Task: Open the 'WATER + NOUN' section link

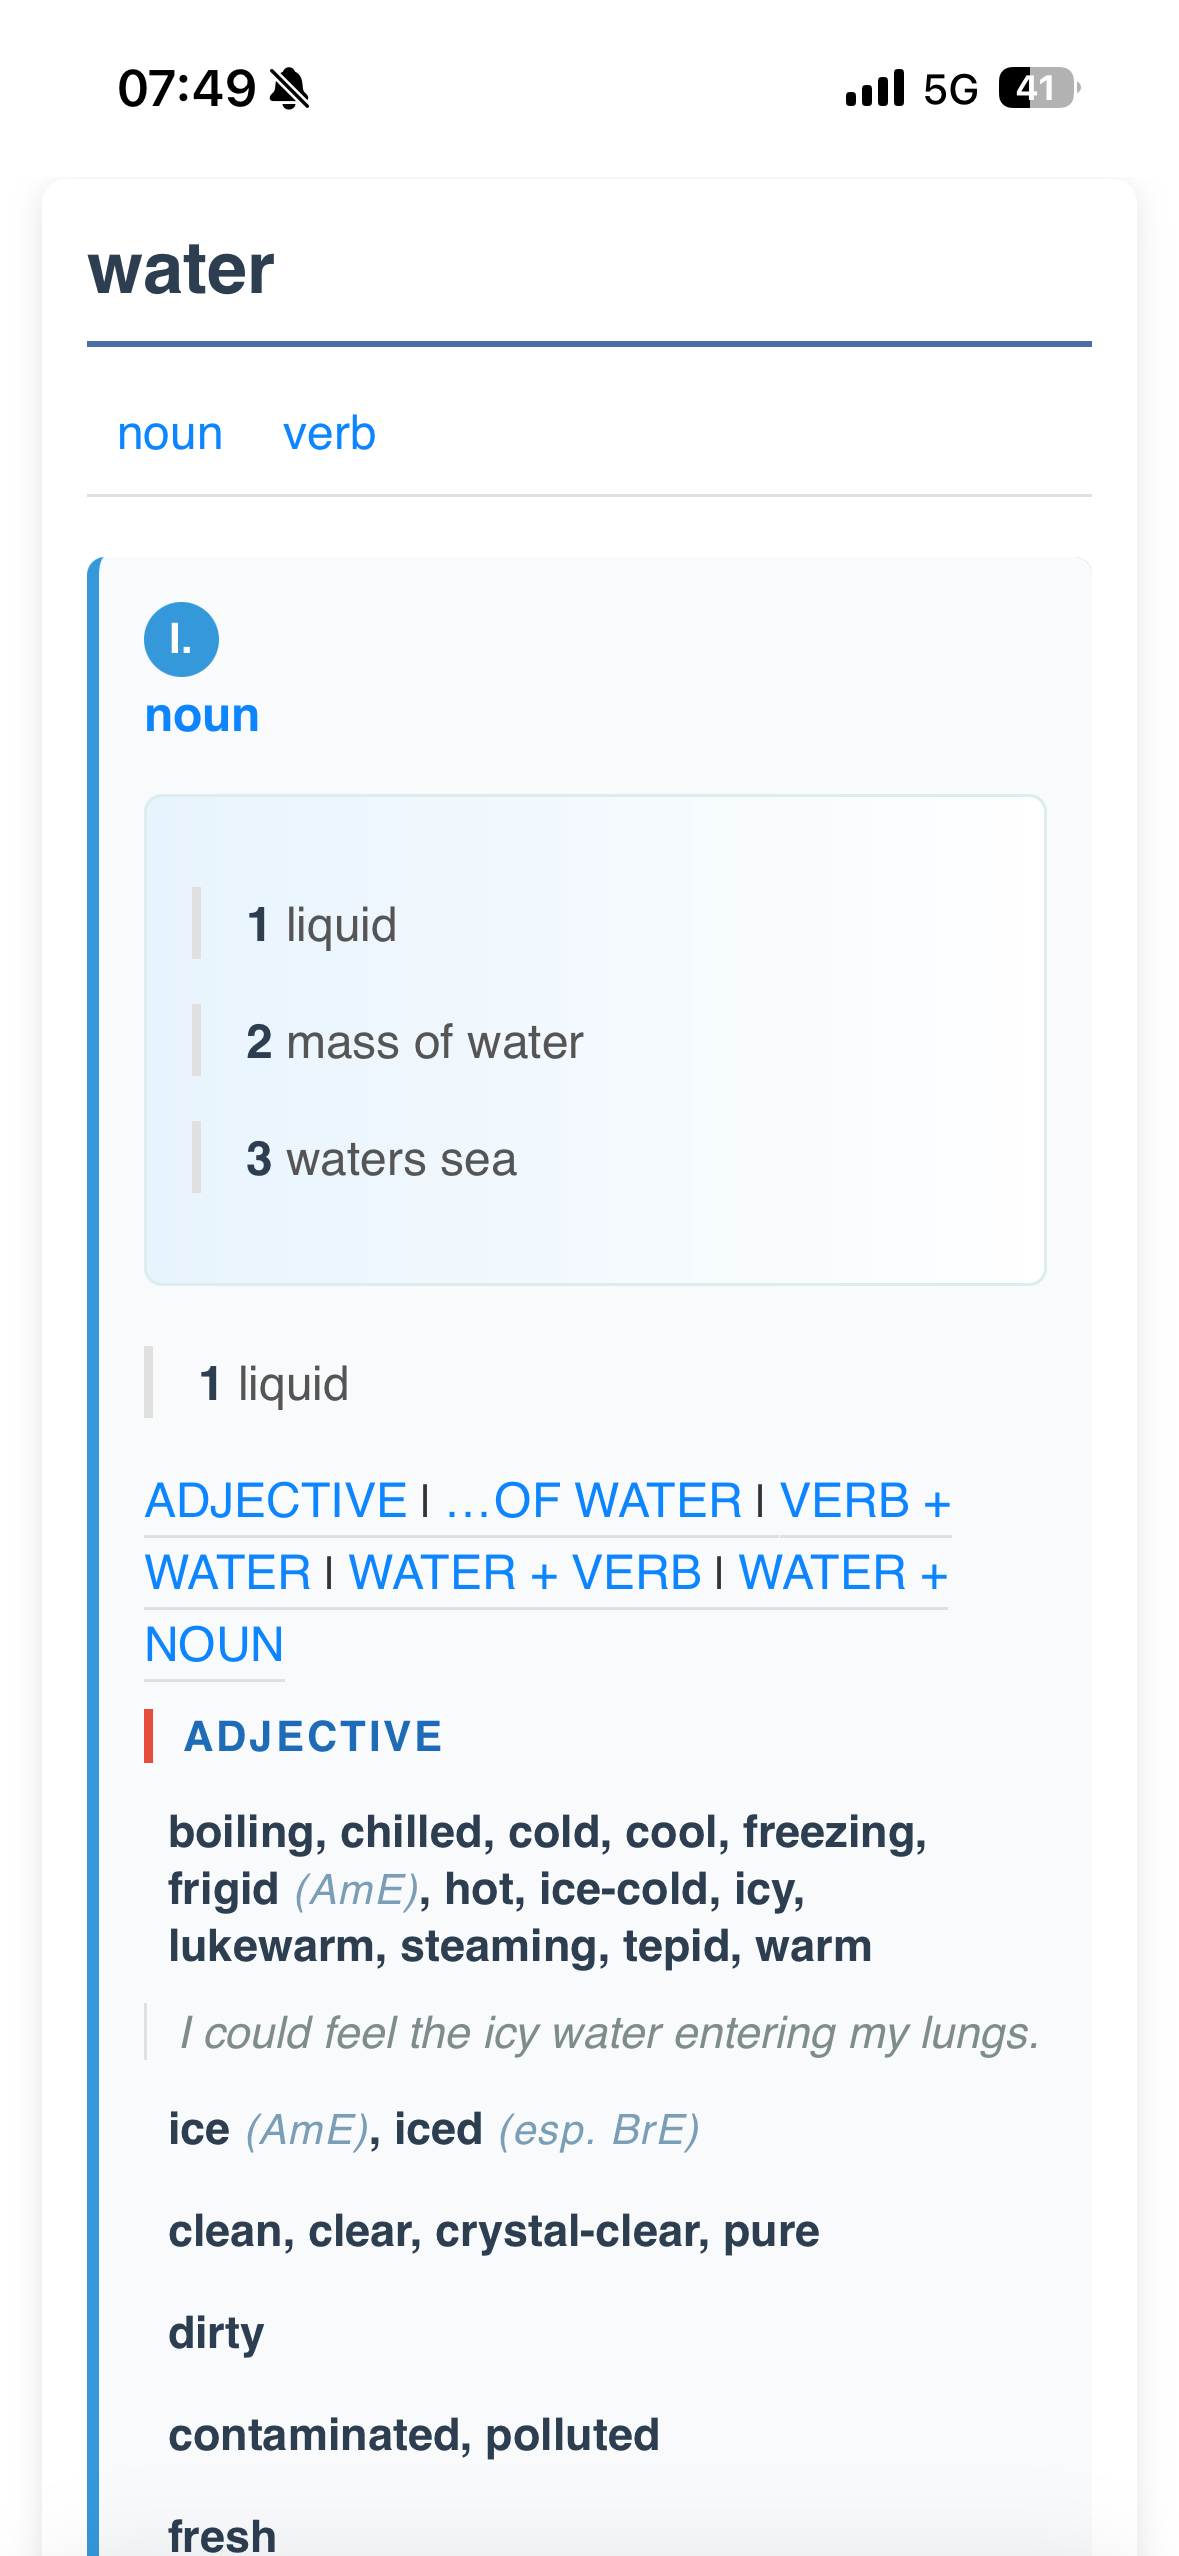Action: 842,1573
